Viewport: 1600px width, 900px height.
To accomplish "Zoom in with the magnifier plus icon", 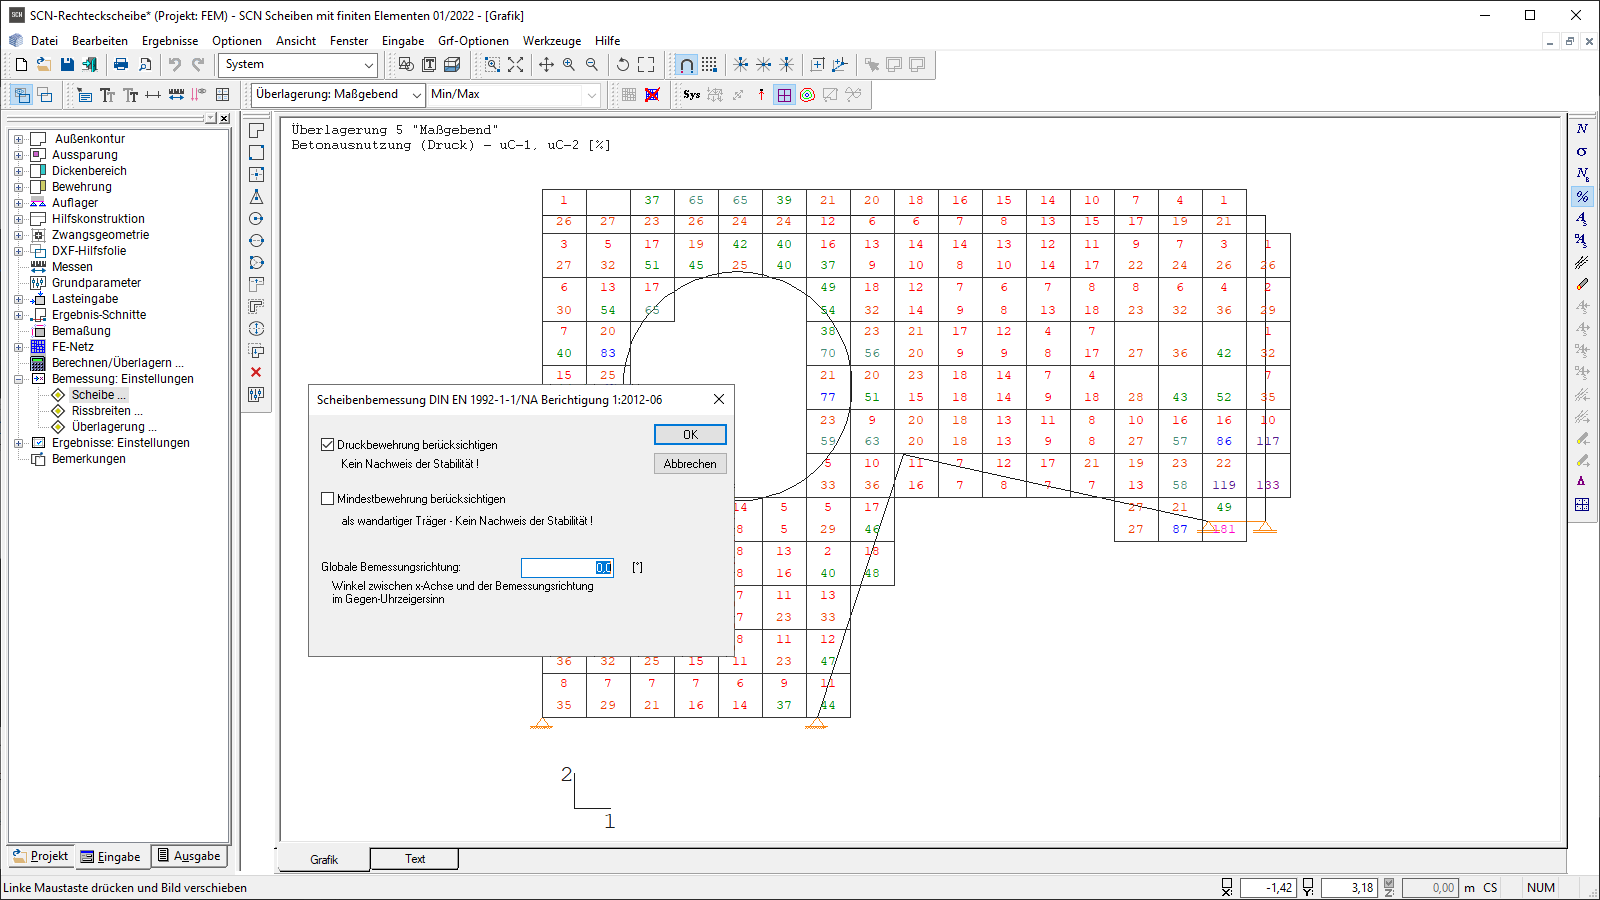I will coord(569,64).
